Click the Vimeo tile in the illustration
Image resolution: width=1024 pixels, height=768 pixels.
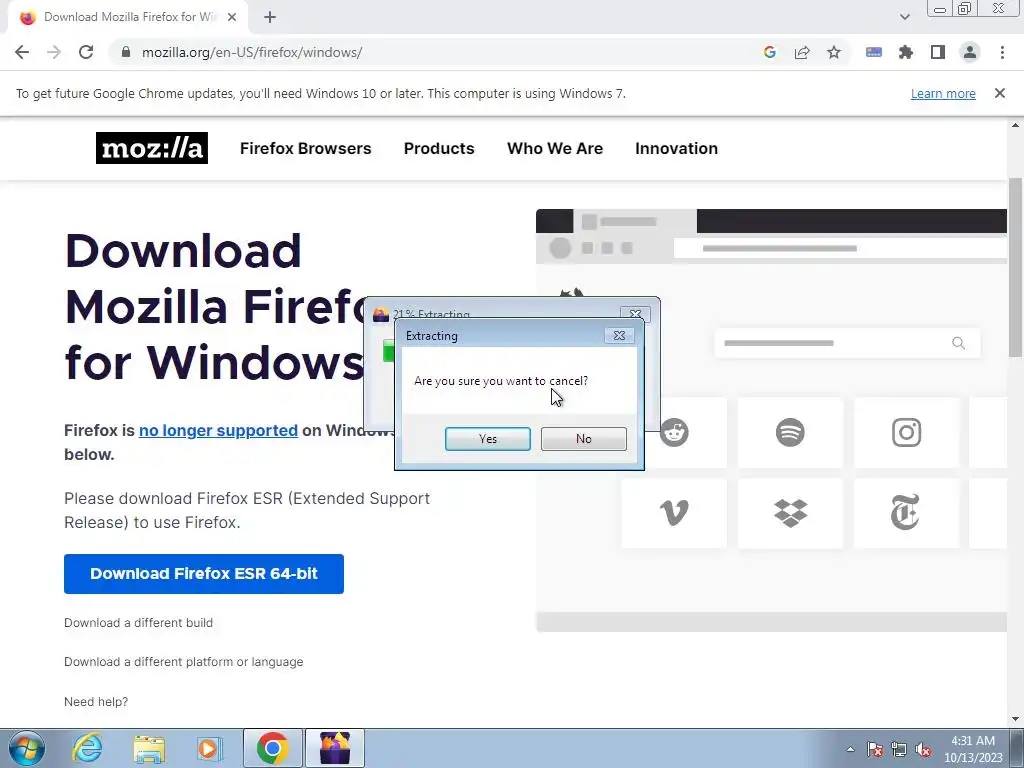(674, 513)
